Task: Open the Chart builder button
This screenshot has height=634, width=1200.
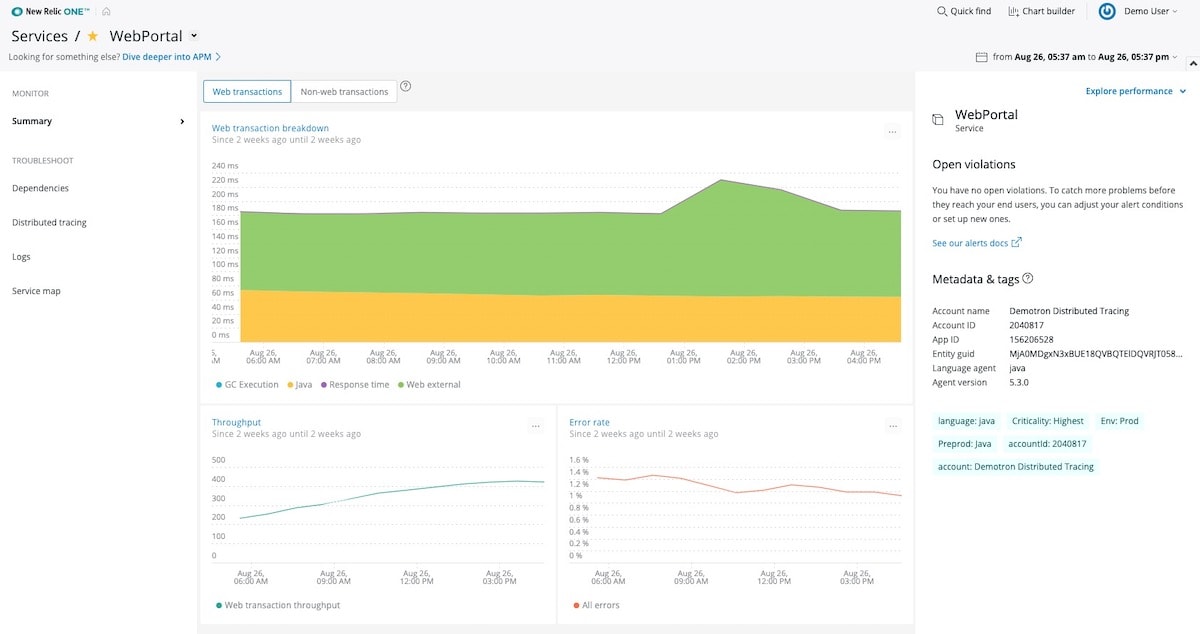Action: (x=1041, y=11)
